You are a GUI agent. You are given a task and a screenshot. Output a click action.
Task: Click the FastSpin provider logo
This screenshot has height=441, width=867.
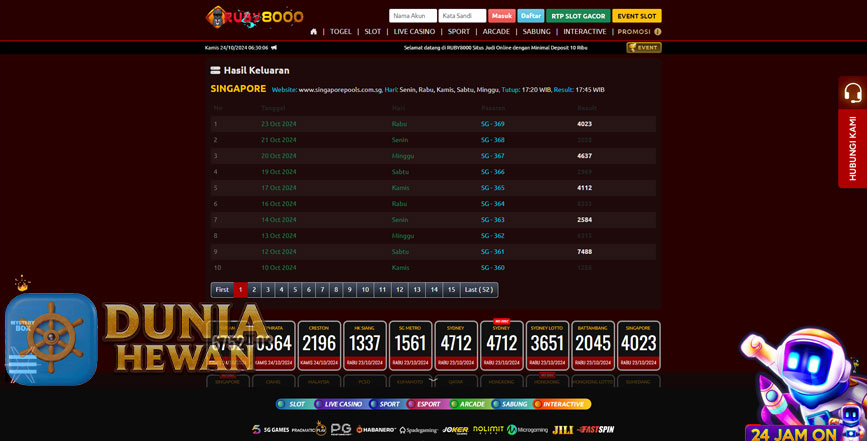pyautogui.click(x=596, y=429)
